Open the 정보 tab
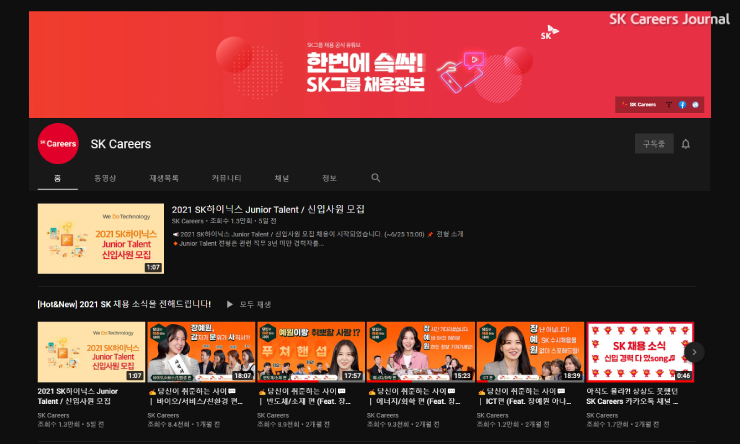 coord(329,178)
